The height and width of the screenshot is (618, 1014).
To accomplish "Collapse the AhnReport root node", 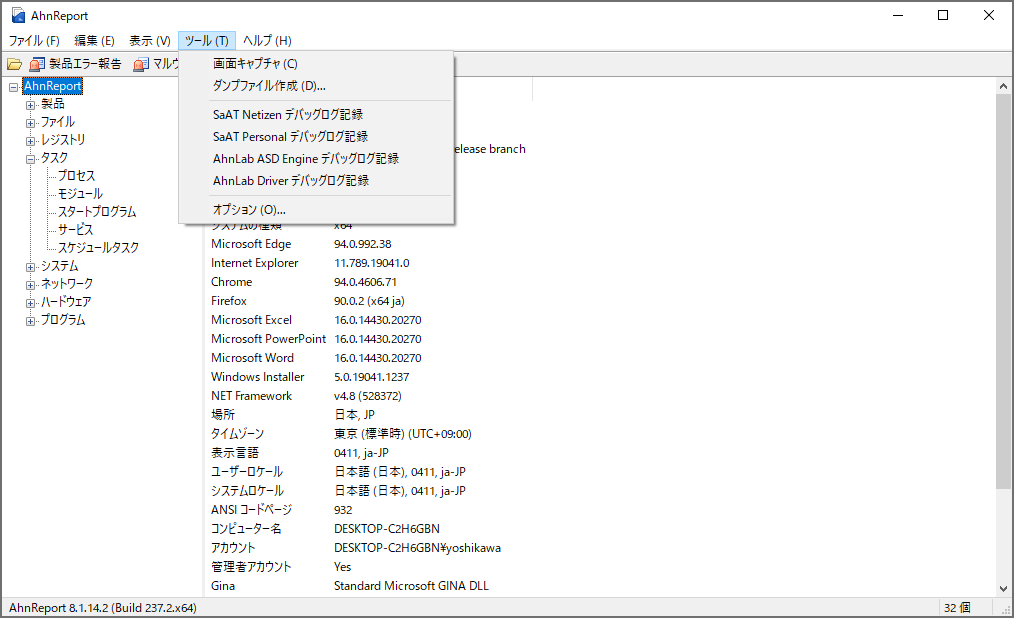I will click(x=14, y=87).
